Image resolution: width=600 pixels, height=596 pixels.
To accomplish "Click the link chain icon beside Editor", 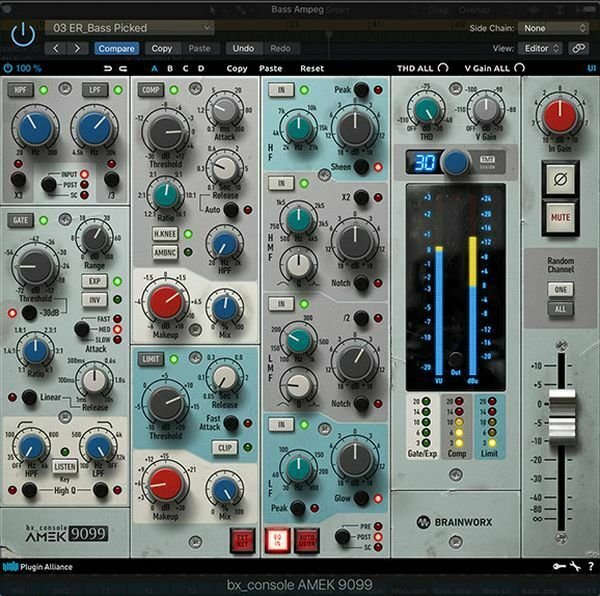I will [x=579, y=48].
